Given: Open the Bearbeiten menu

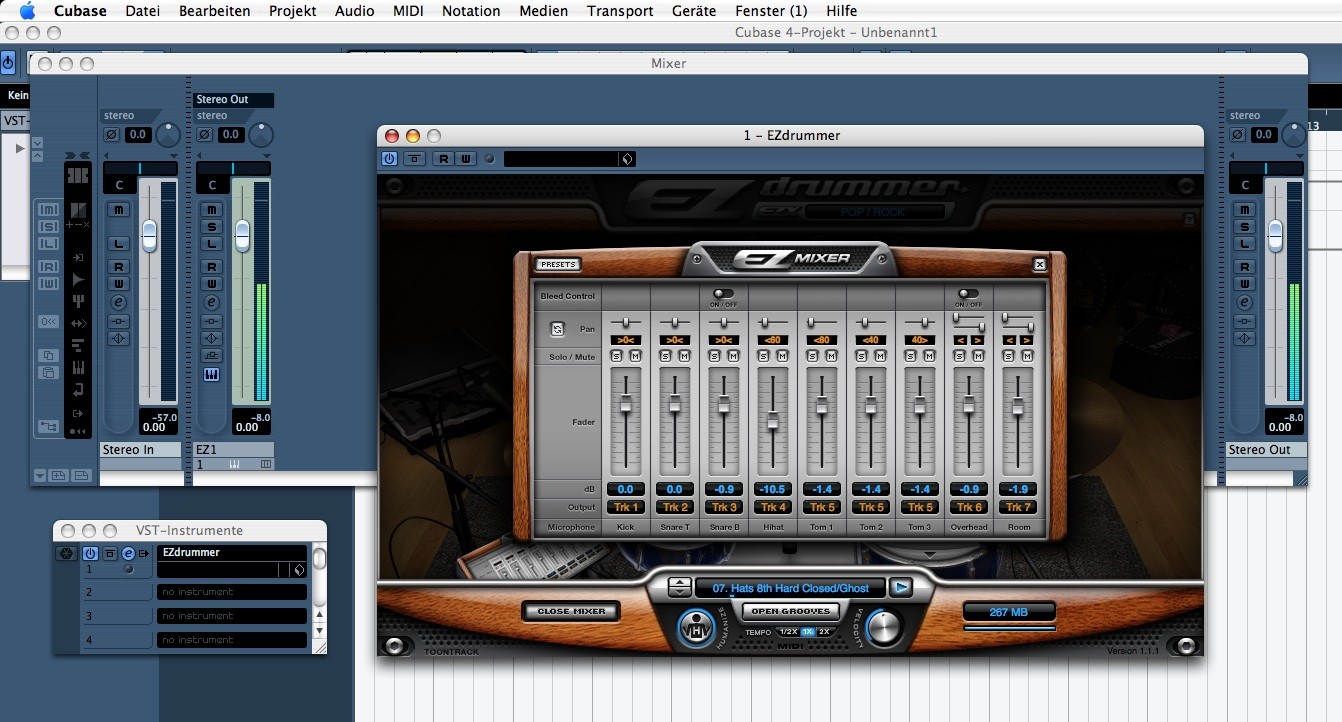Looking at the screenshot, I should coord(214,11).
